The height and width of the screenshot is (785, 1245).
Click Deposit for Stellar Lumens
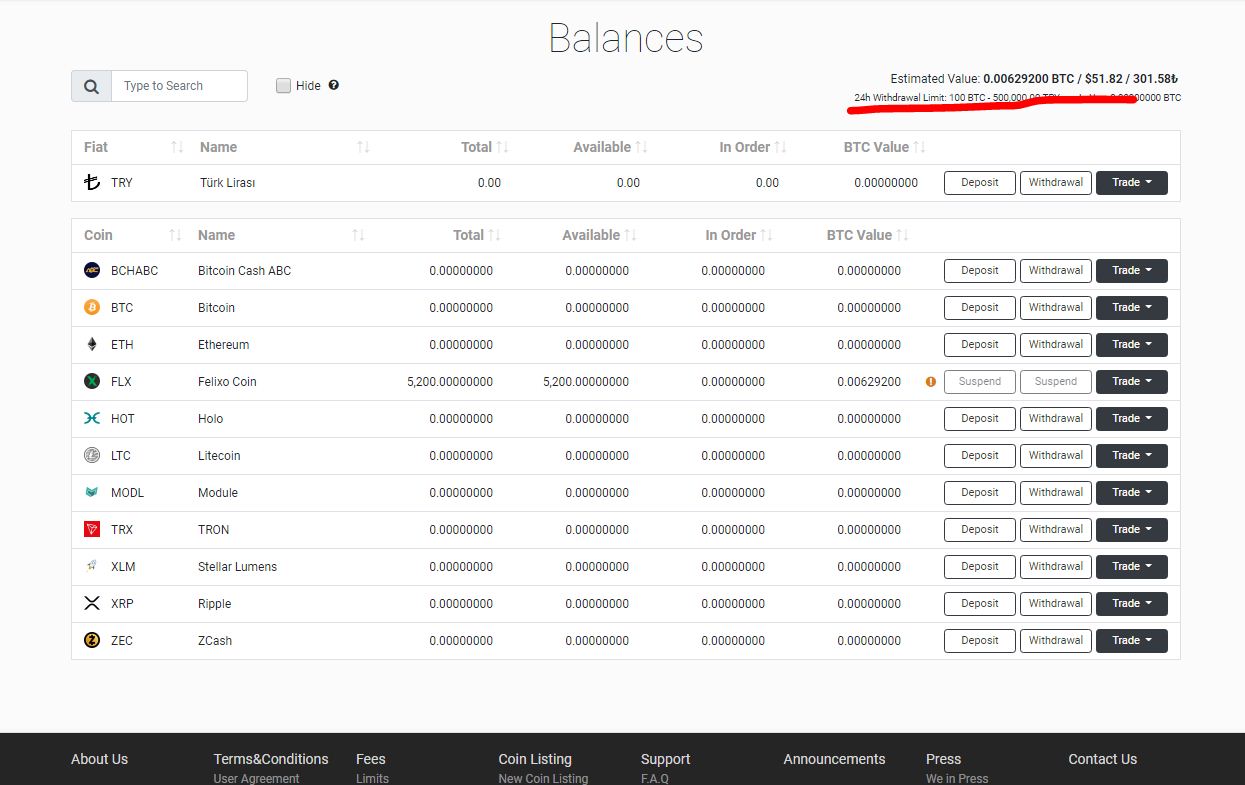click(x=980, y=567)
